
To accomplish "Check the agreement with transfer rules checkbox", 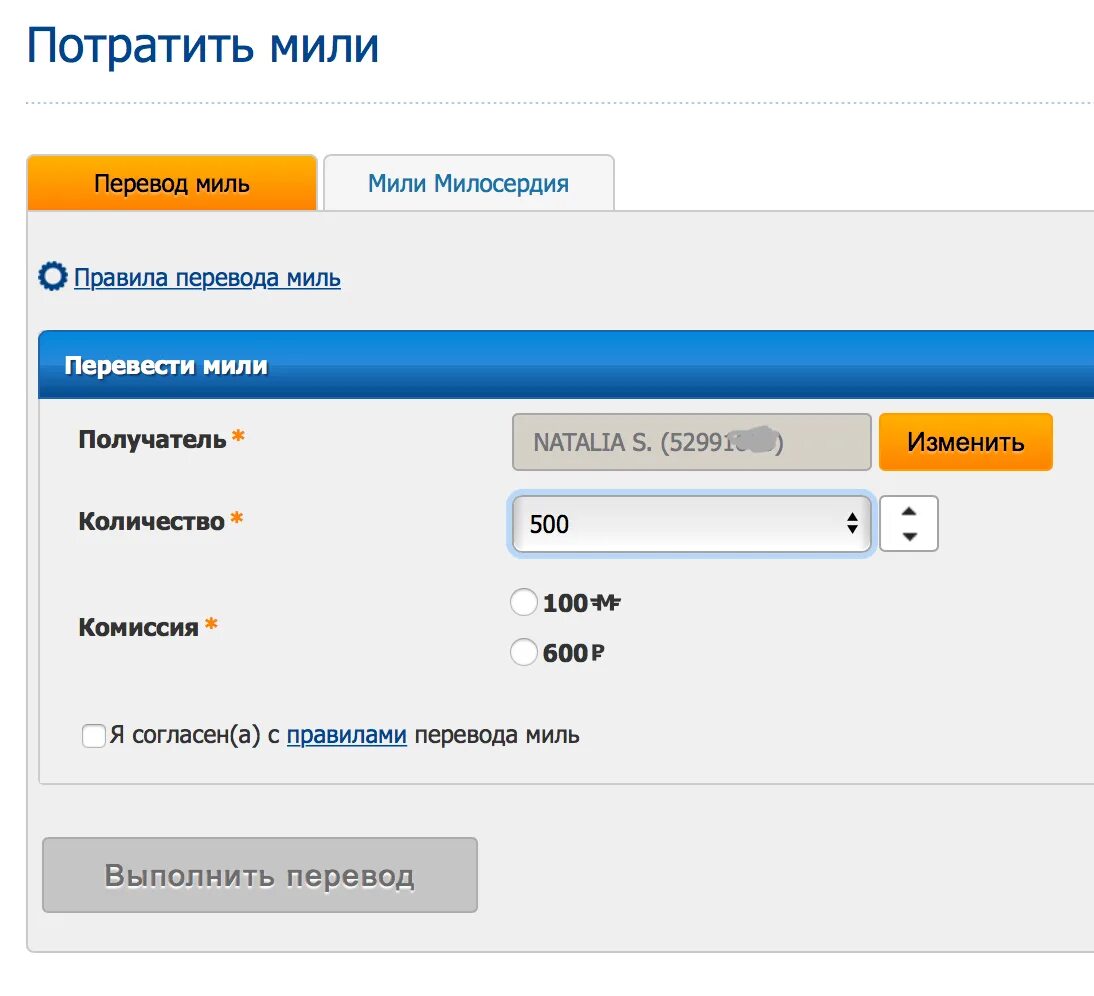I will pos(93,735).
